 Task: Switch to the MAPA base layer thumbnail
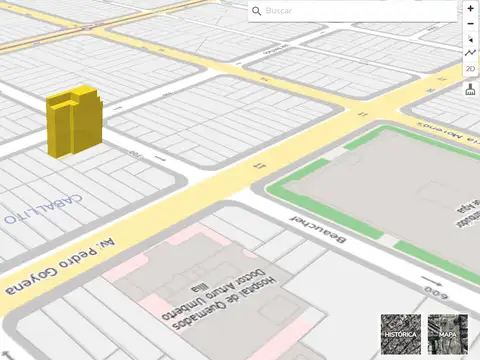point(448,334)
